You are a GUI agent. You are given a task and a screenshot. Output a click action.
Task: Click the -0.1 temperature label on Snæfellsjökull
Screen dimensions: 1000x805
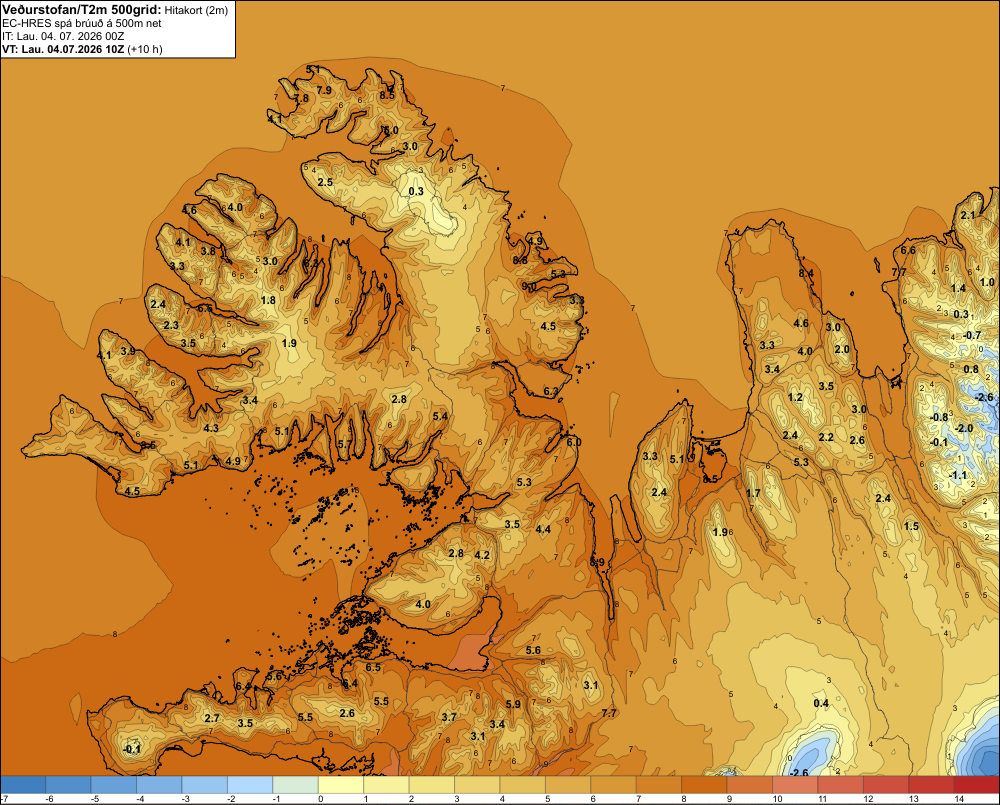(x=131, y=749)
